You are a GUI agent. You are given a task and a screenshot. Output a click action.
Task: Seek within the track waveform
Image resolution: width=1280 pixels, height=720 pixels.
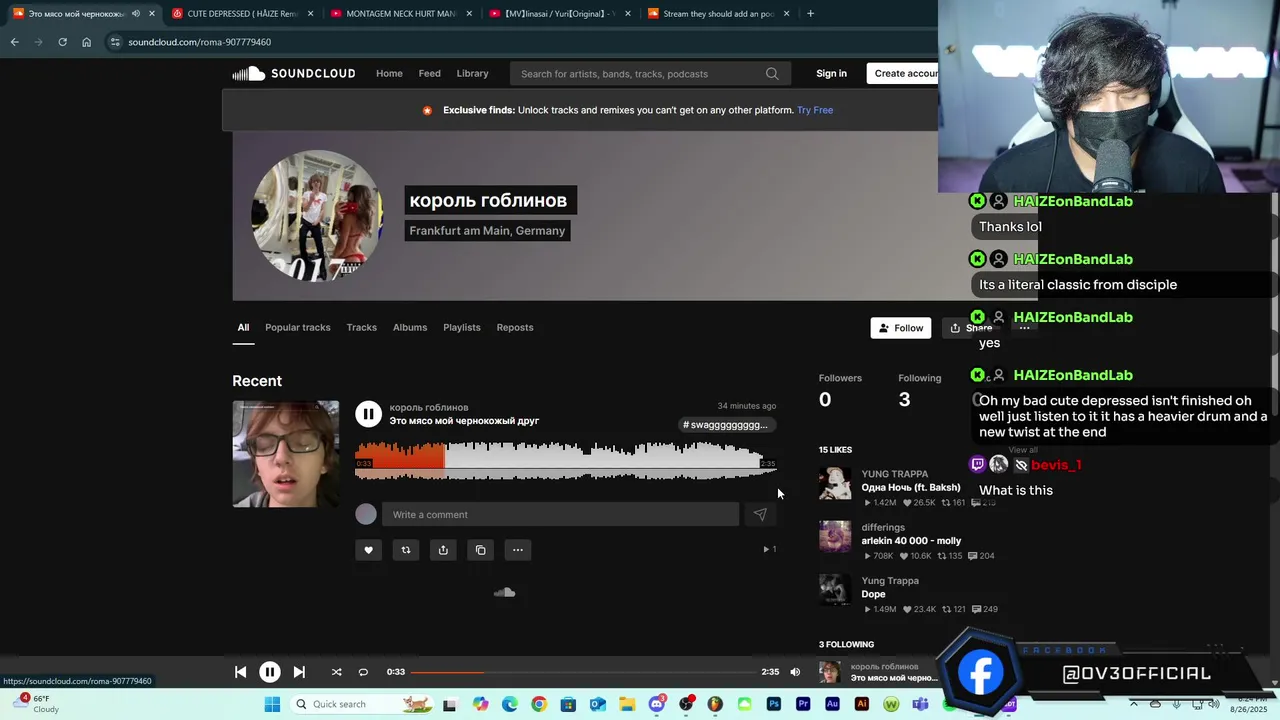coord(566,461)
